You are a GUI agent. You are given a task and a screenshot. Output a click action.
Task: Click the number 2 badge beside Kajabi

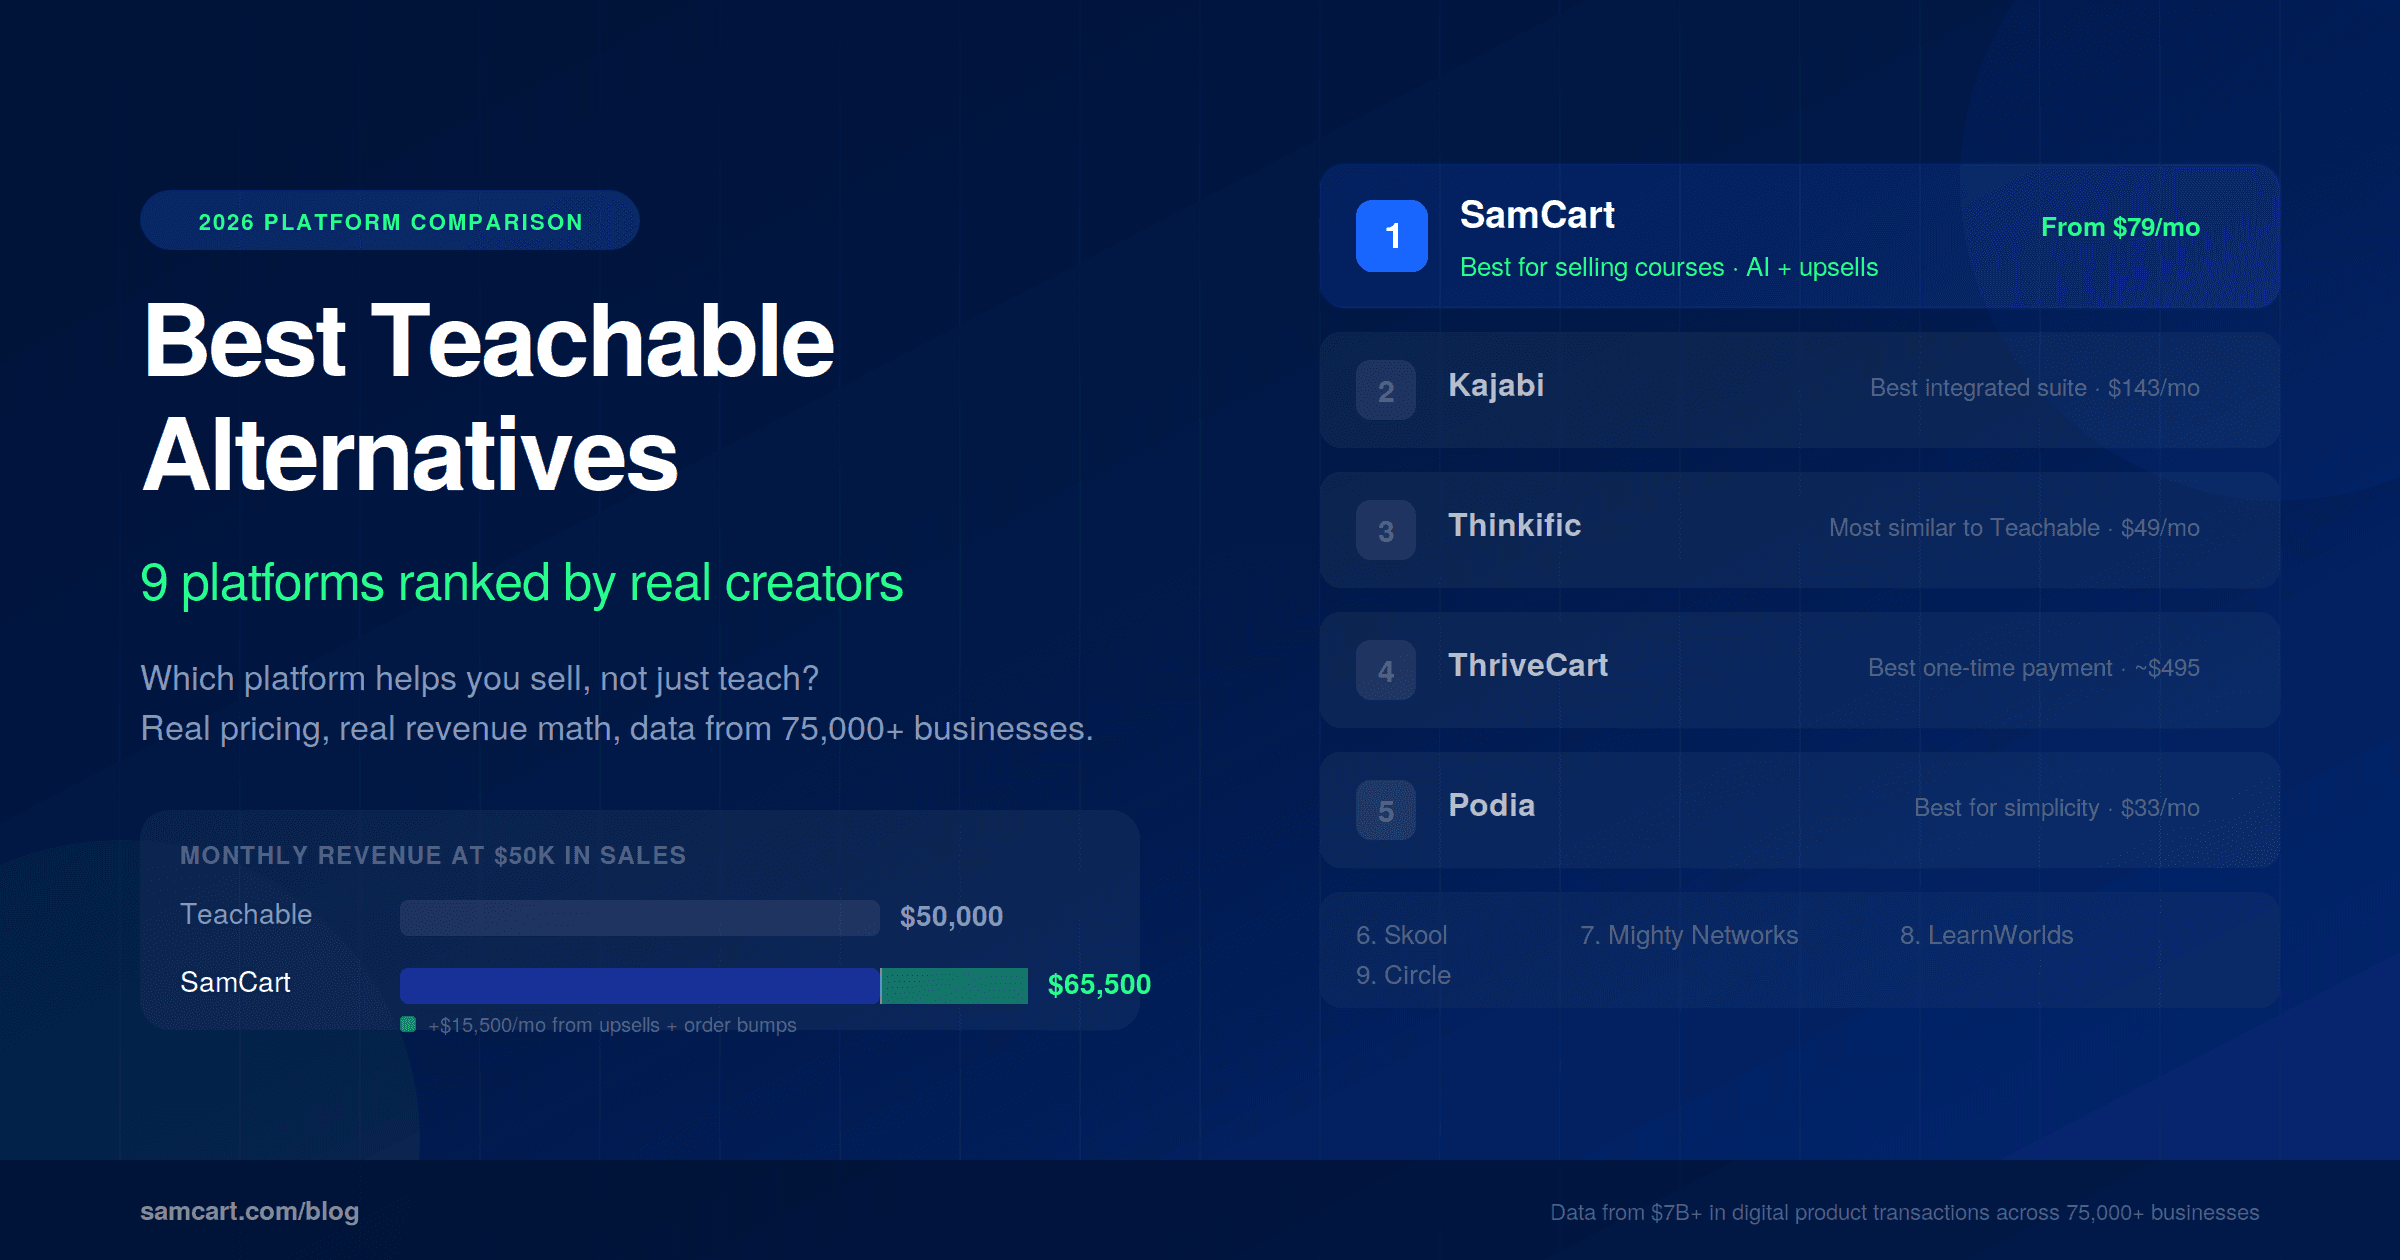[x=1385, y=390]
